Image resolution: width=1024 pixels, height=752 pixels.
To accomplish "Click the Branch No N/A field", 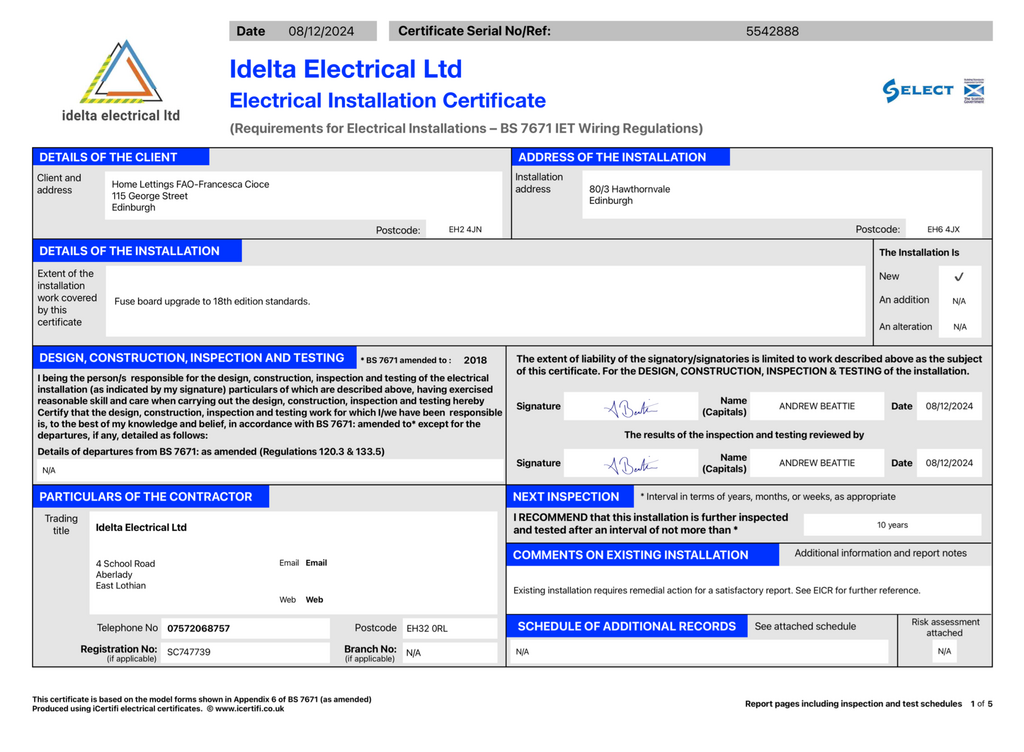I will (449, 652).
